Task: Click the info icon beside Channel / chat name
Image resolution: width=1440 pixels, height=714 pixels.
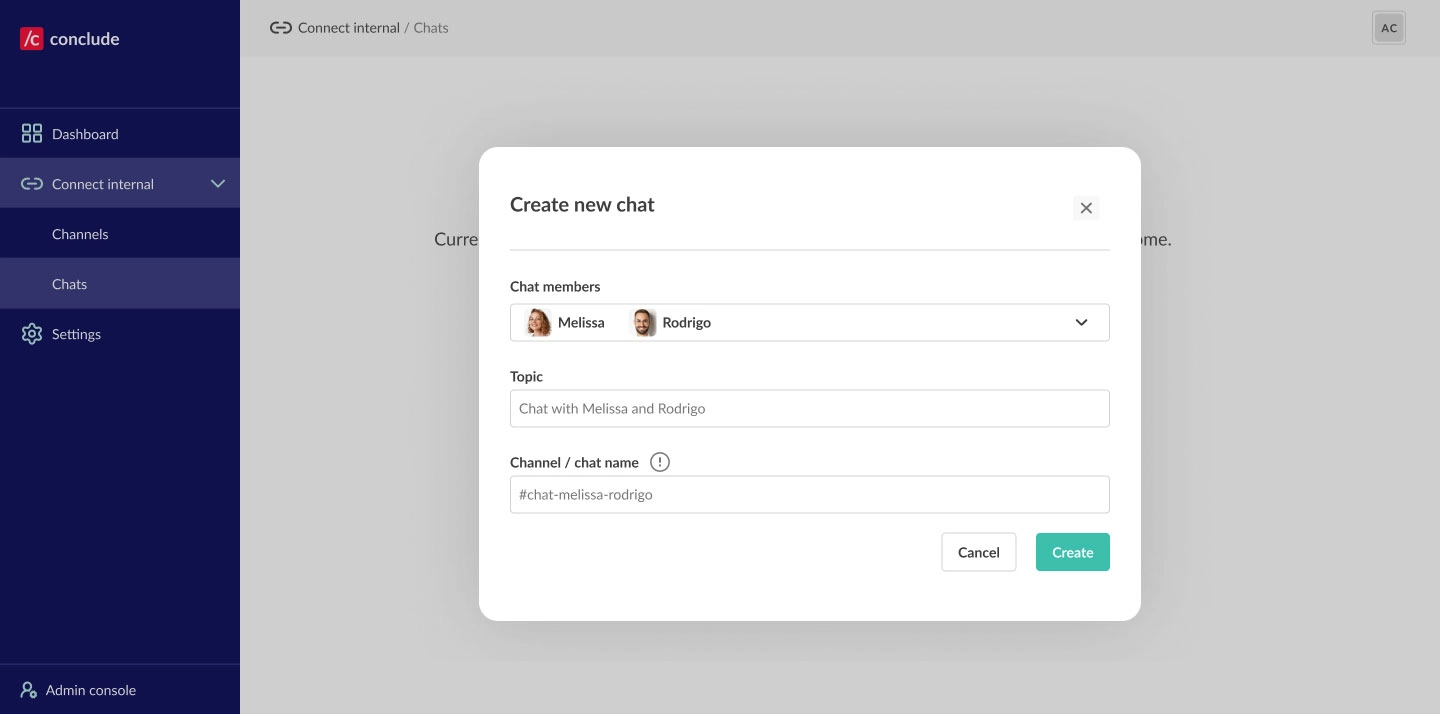Action: point(660,462)
